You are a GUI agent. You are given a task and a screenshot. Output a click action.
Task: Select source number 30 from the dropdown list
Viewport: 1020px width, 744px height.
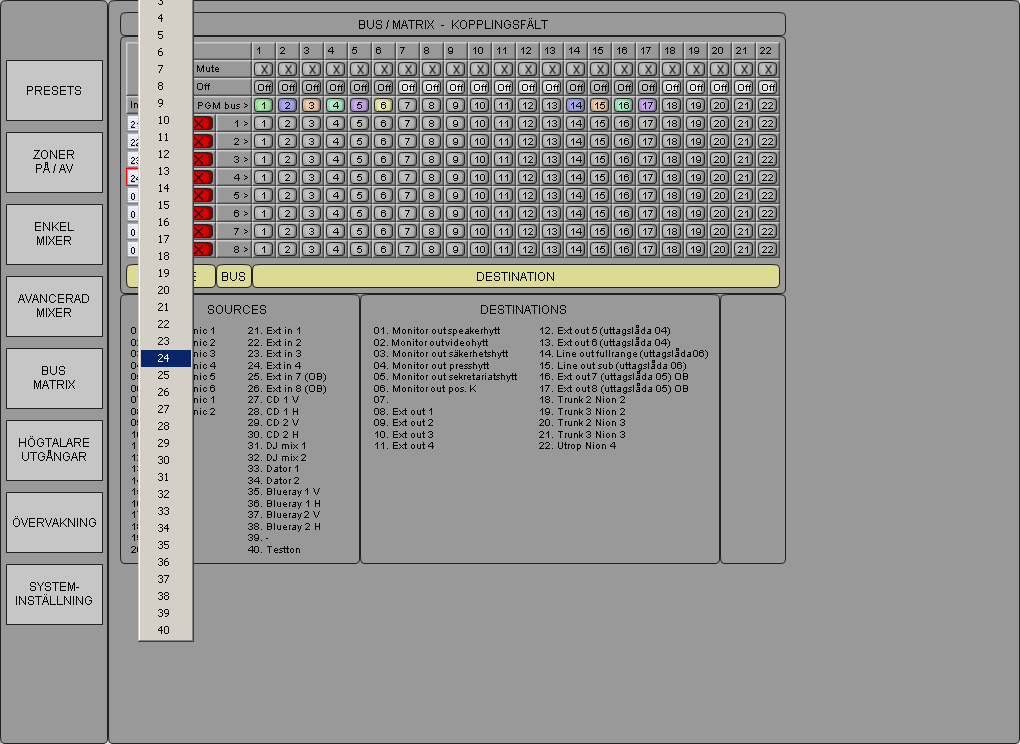(164, 460)
